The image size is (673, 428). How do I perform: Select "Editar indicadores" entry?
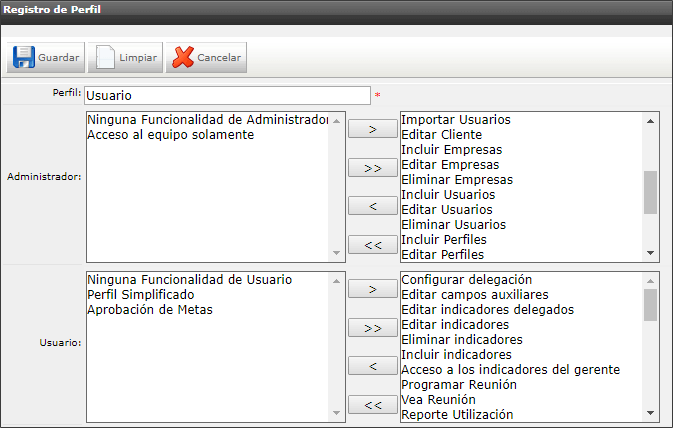[x=455, y=325]
